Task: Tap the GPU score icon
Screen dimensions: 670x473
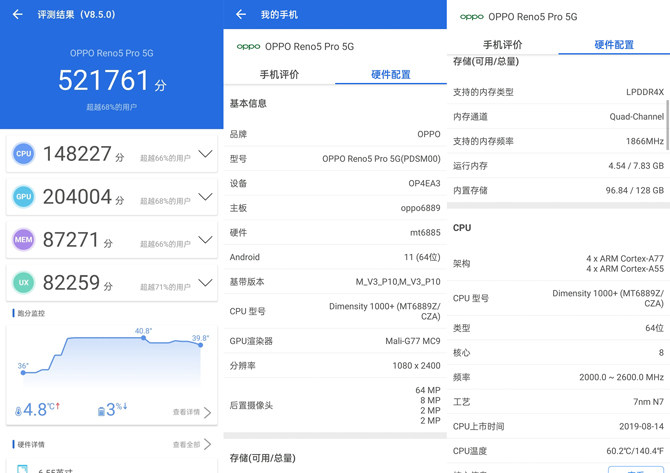Action: pyautogui.click(x=24, y=197)
